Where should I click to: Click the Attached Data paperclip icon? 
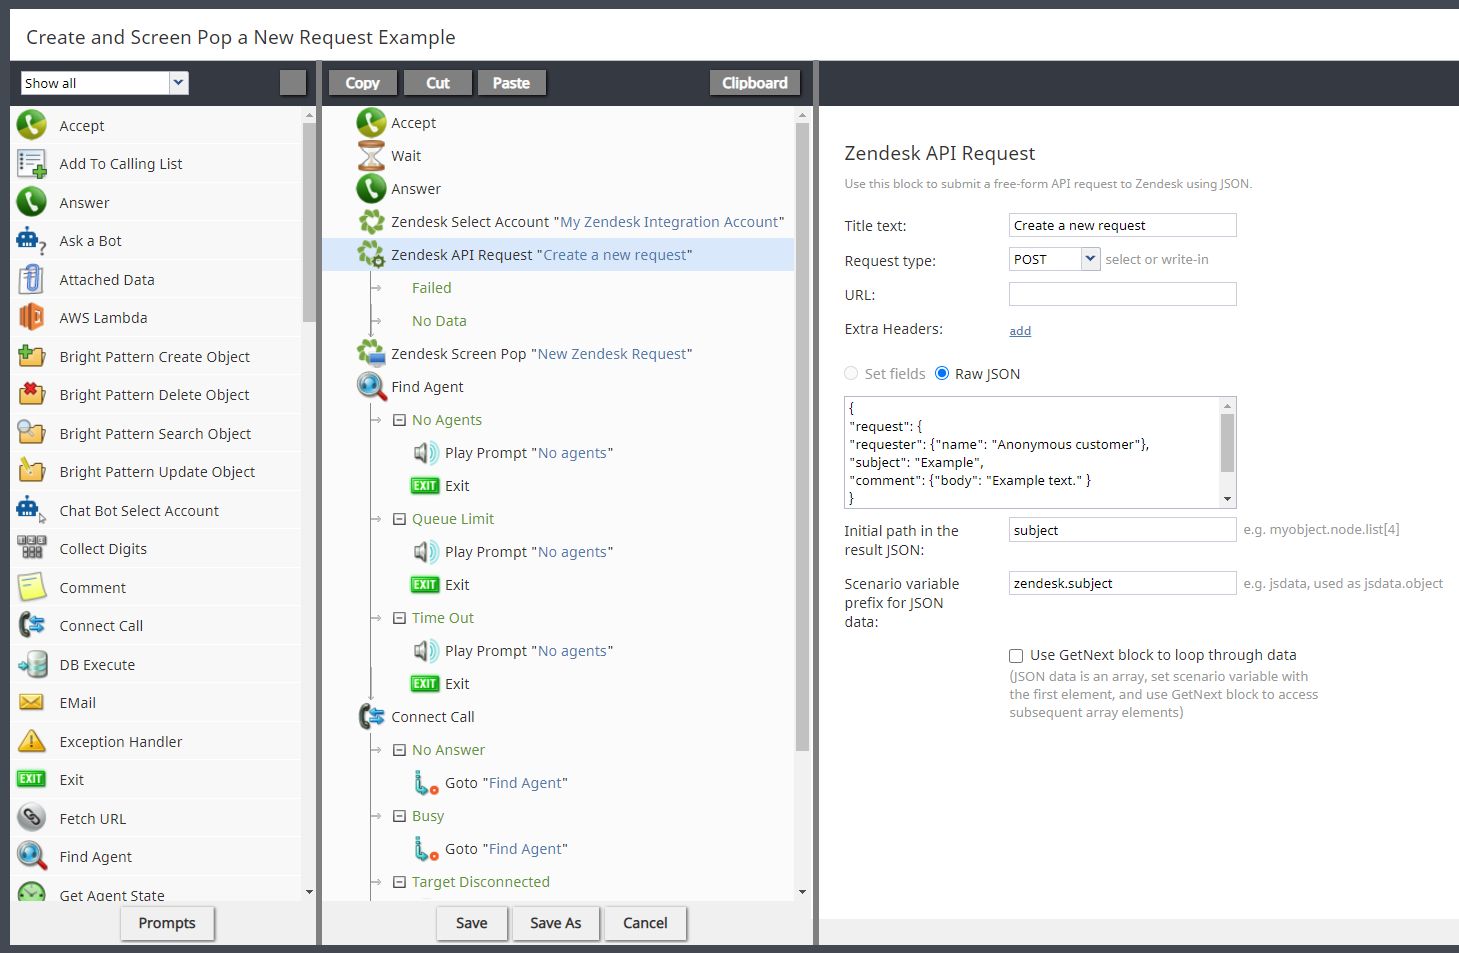(x=31, y=280)
